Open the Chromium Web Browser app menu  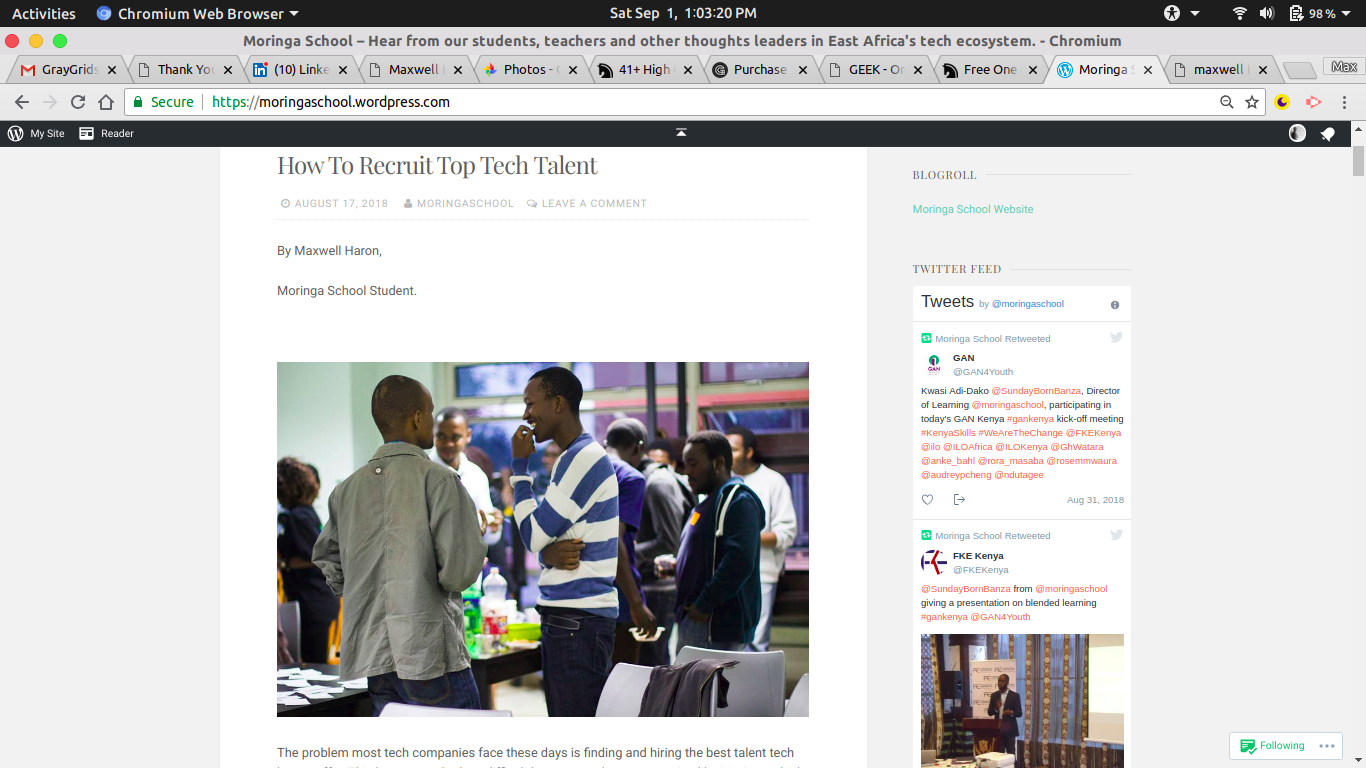(x=198, y=13)
